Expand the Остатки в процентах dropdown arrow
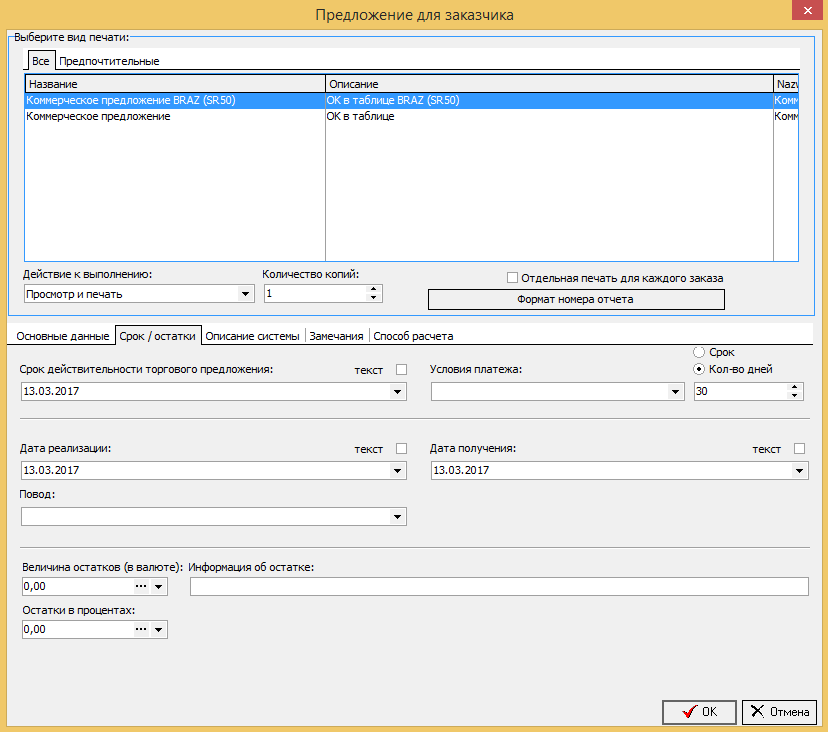 pyautogui.click(x=158, y=630)
